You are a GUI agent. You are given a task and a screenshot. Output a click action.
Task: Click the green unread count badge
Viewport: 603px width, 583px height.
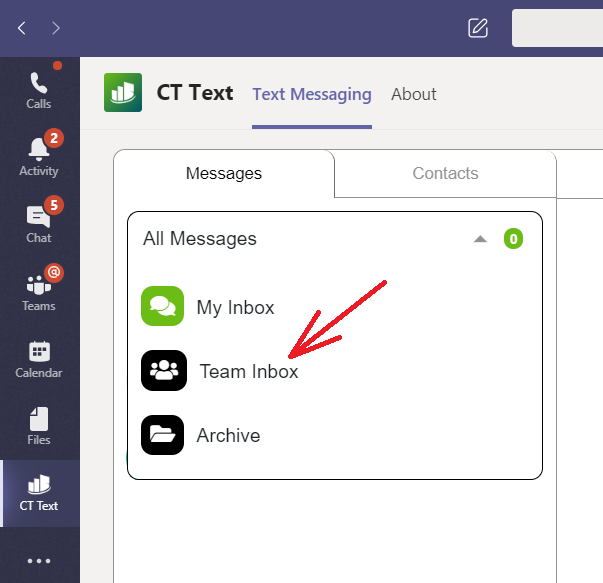click(x=513, y=239)
